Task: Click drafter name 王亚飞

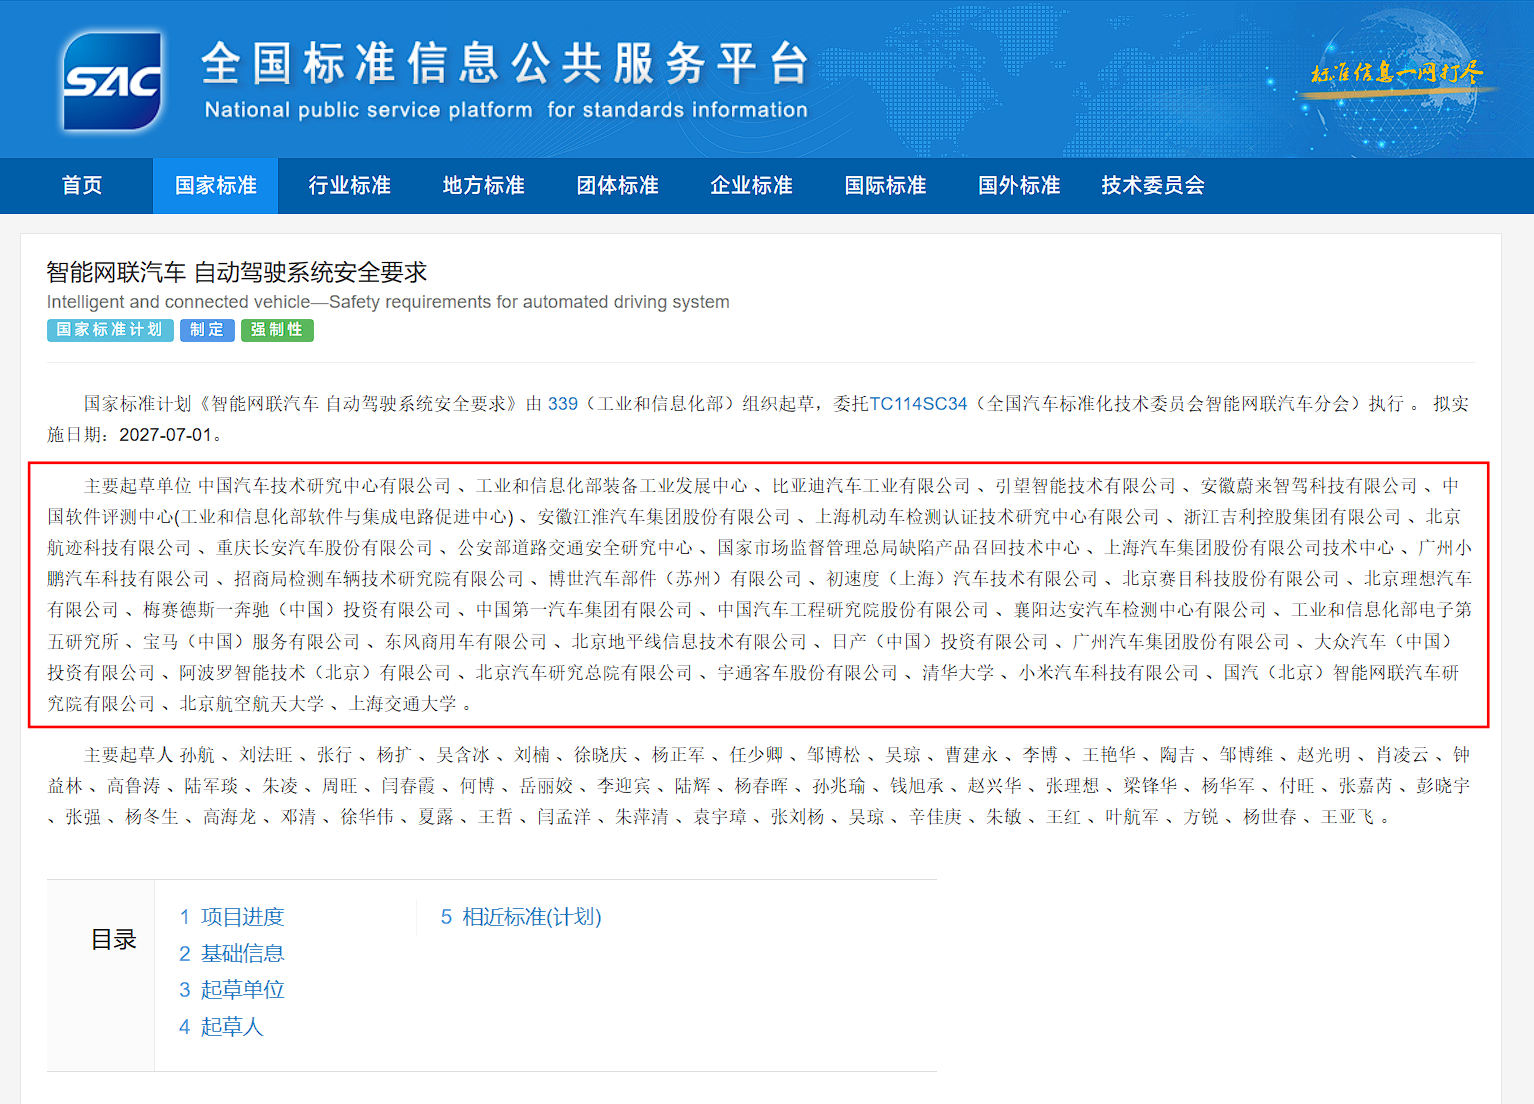Action: point(1348,817)
